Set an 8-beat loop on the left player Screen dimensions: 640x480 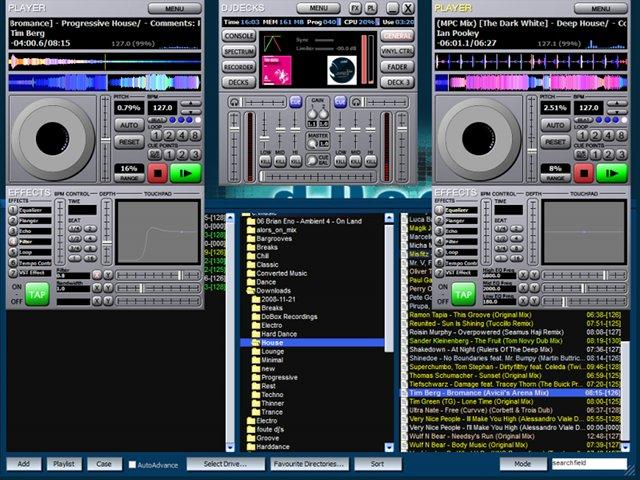point(195,135)
